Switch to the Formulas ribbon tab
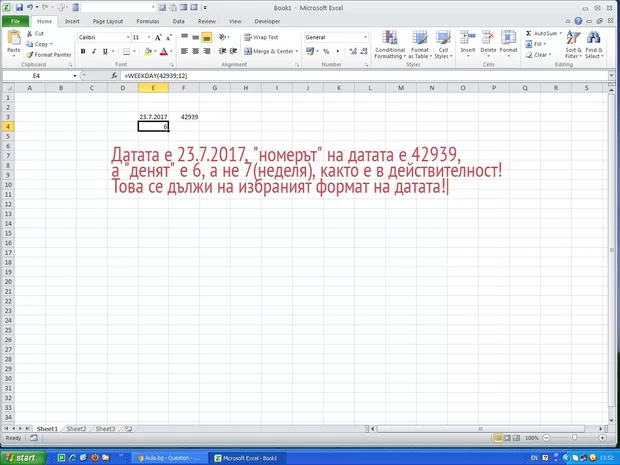This screenshot has height=465, width=620. click(x=148, y=20)
